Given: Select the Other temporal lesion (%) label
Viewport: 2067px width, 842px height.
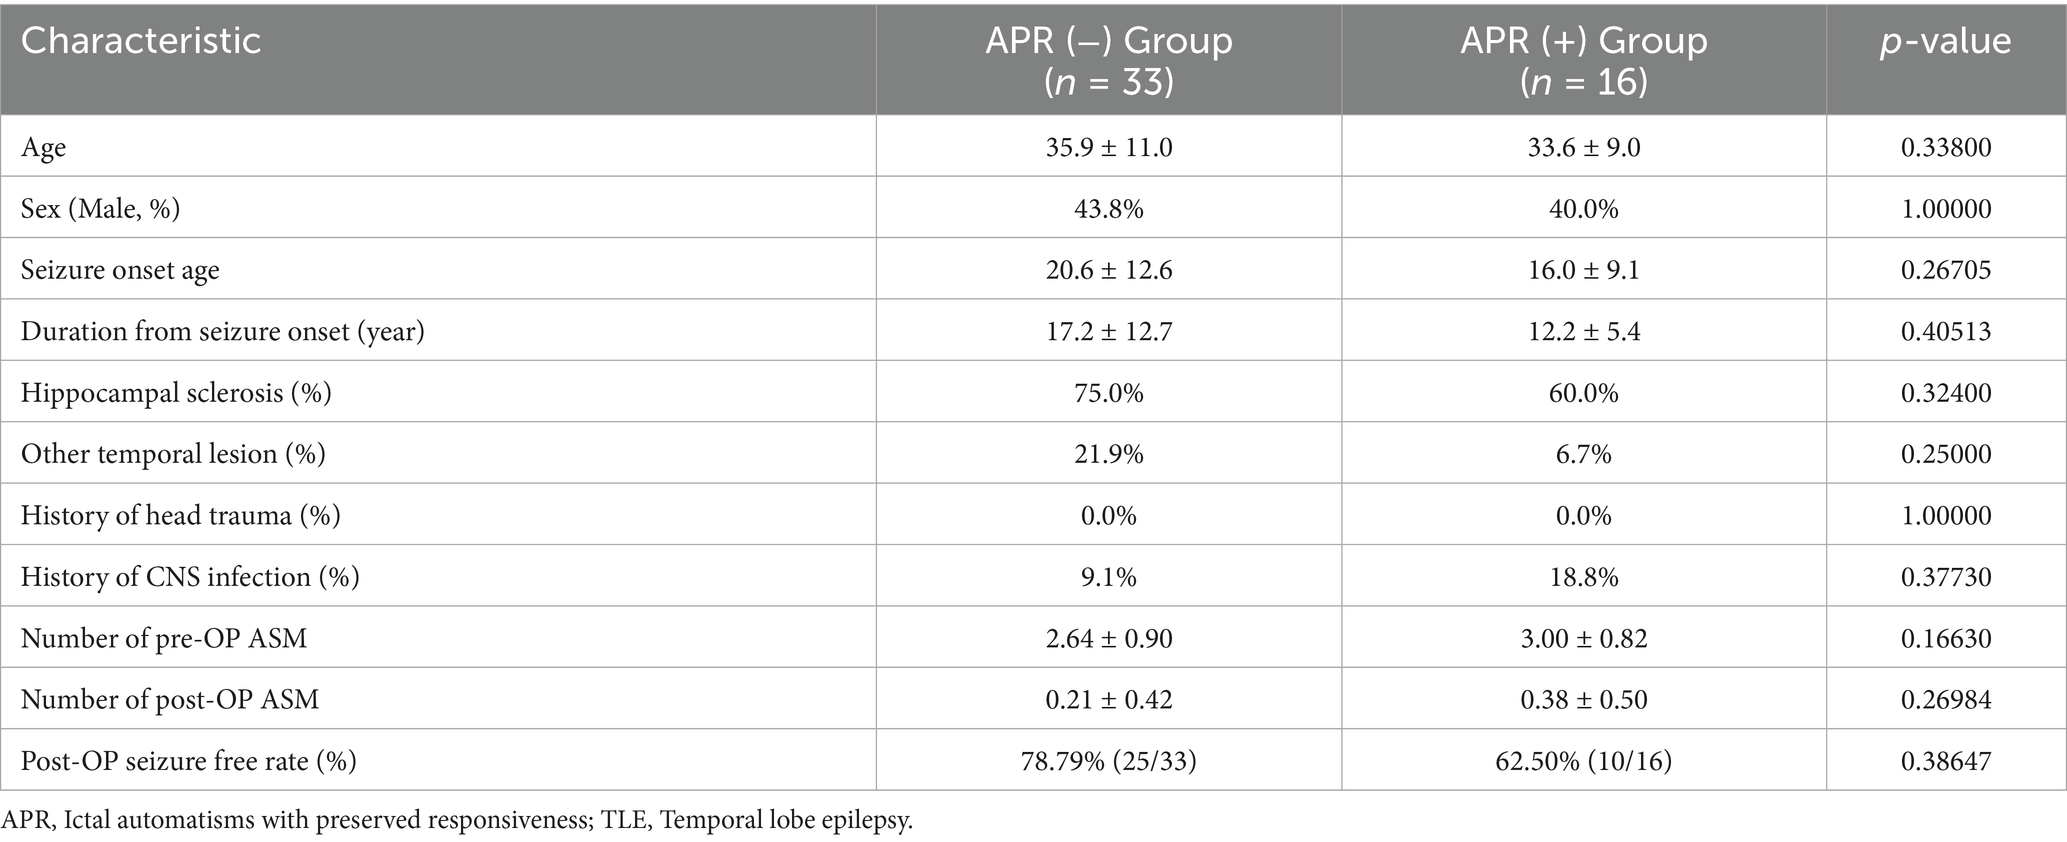Looking at the screenshot, I should [173, 454].
